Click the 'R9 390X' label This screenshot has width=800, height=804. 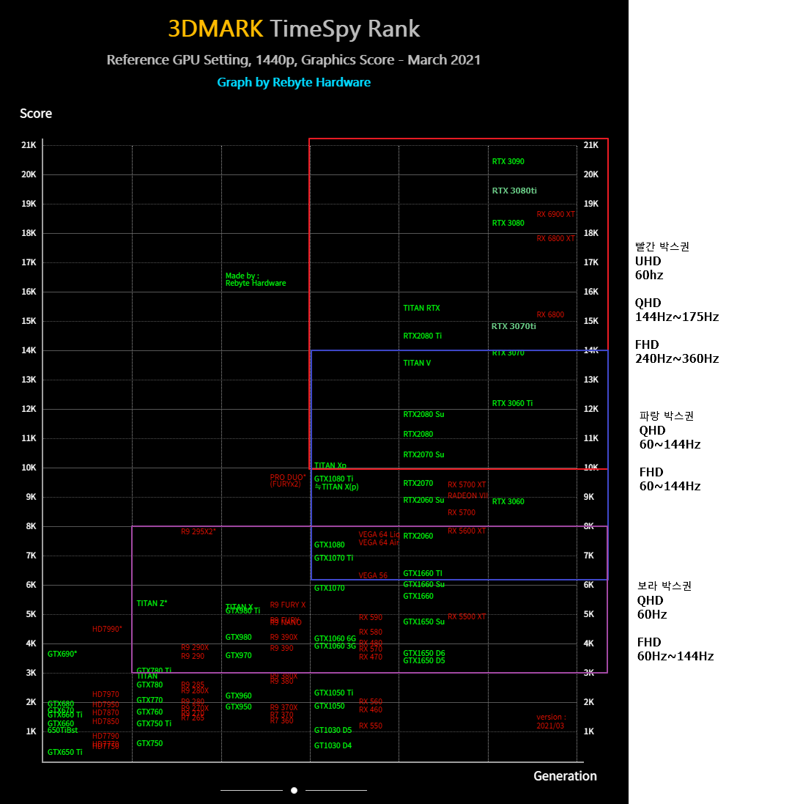284,637
